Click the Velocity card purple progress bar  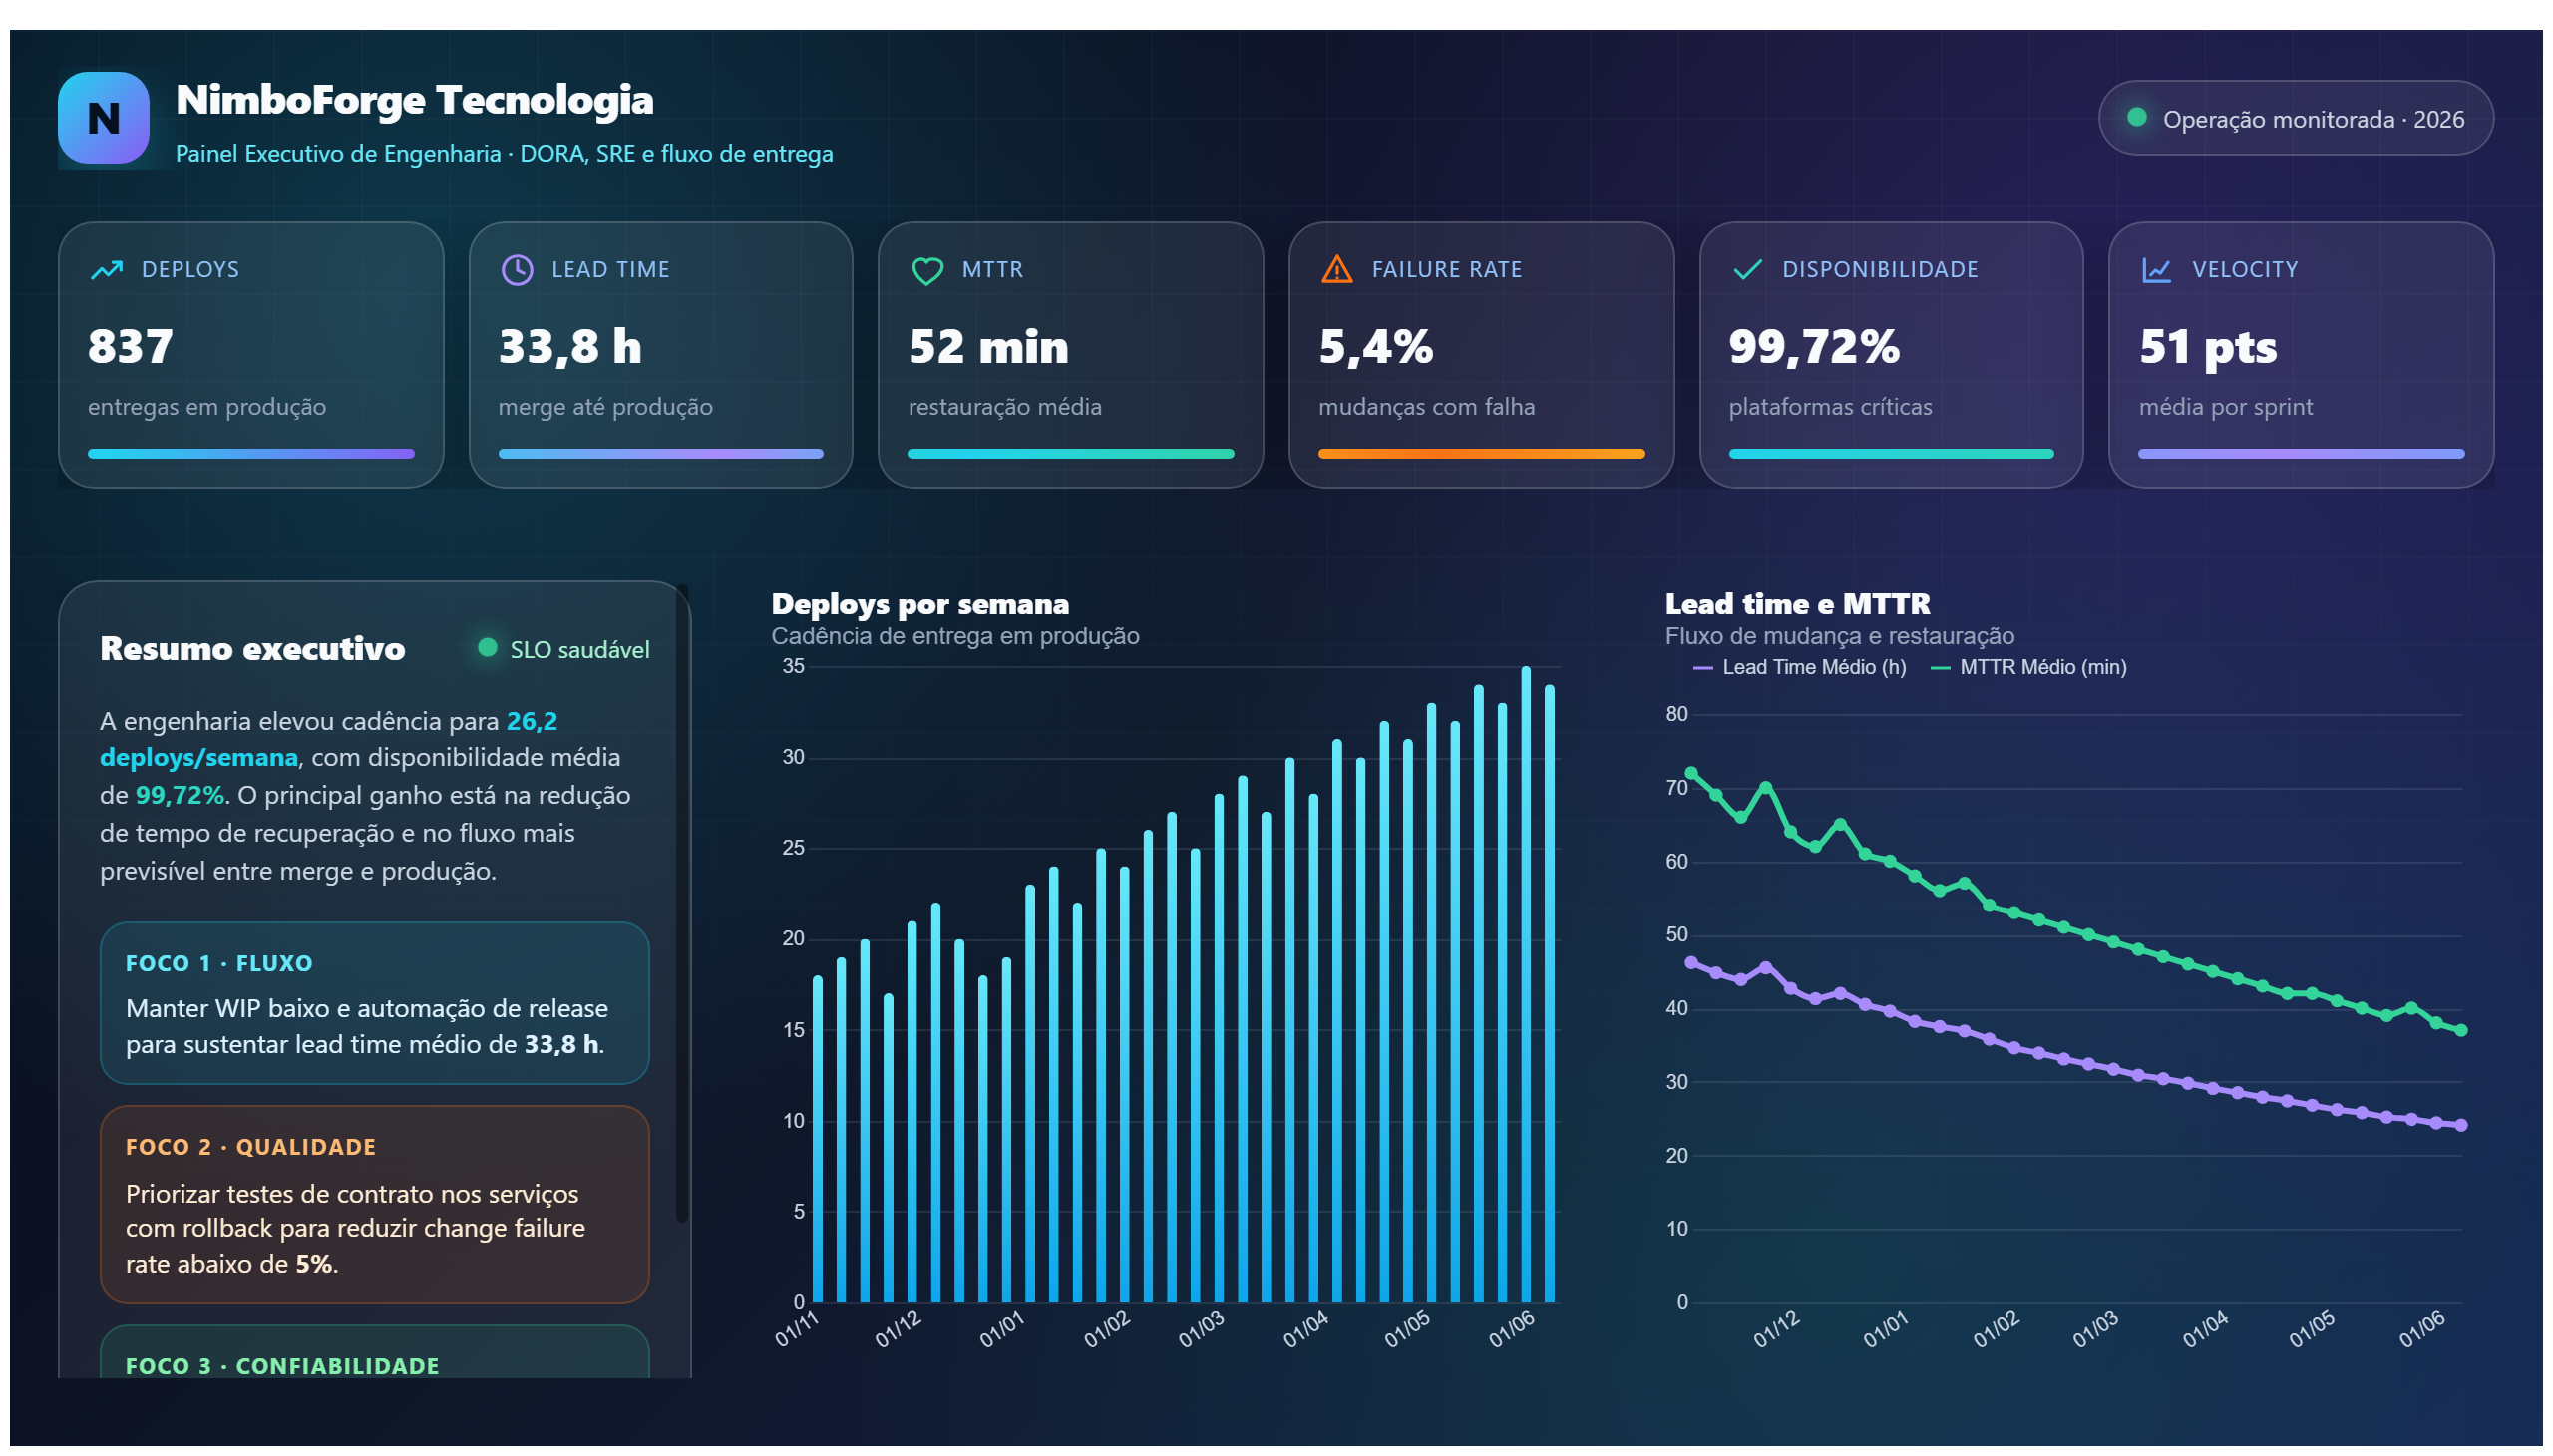(2302, 454)
